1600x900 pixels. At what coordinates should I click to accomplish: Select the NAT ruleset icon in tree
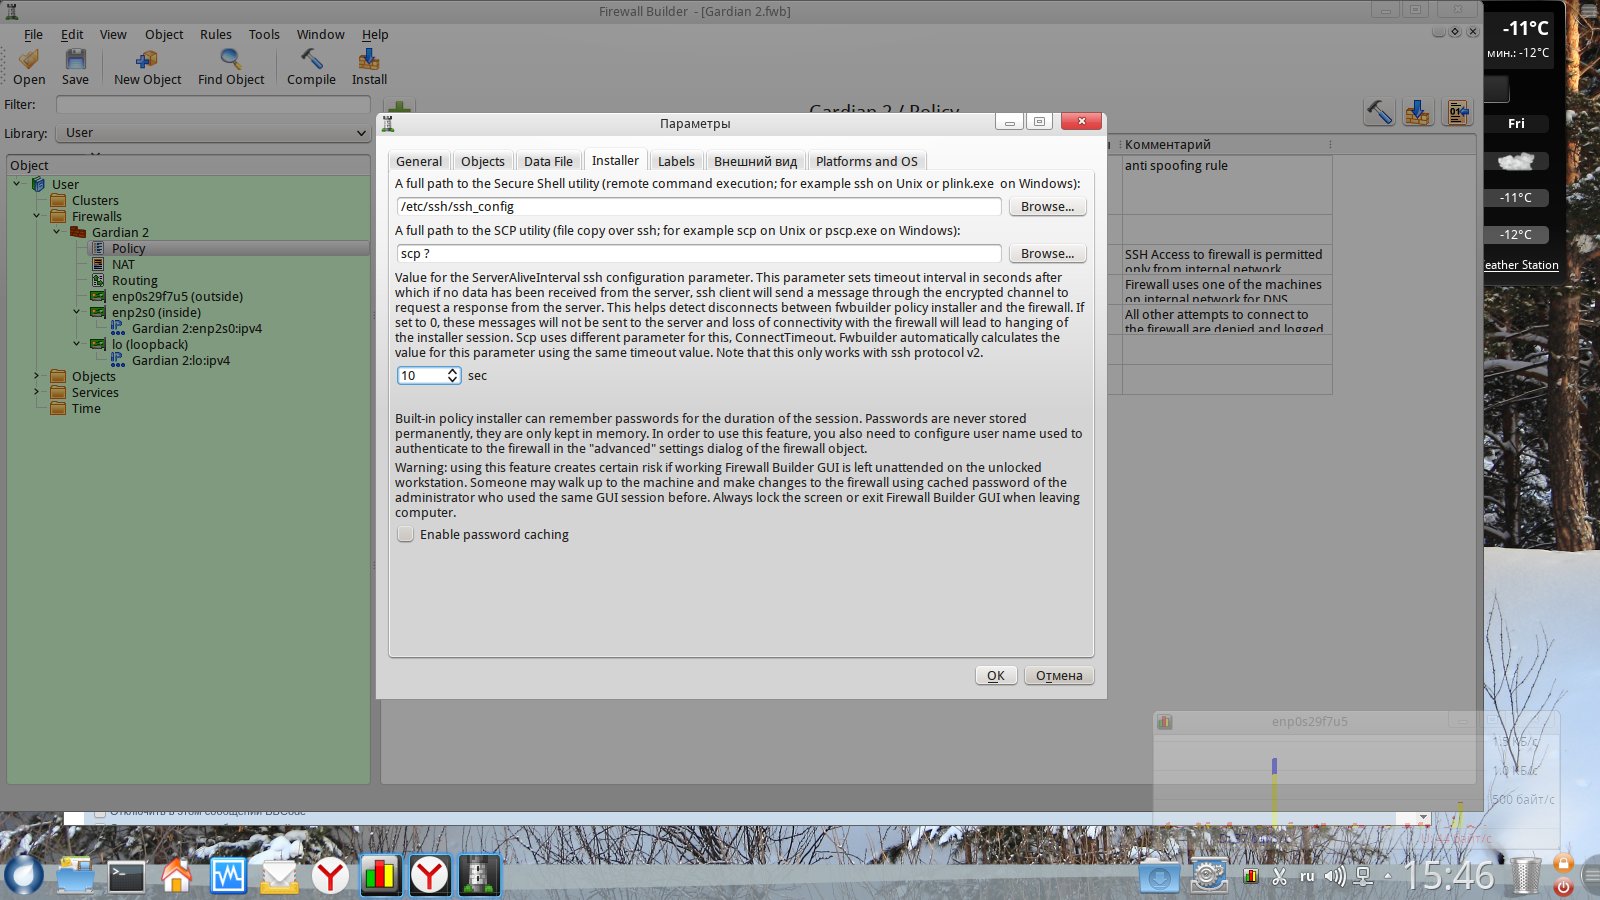click(98, 264)
